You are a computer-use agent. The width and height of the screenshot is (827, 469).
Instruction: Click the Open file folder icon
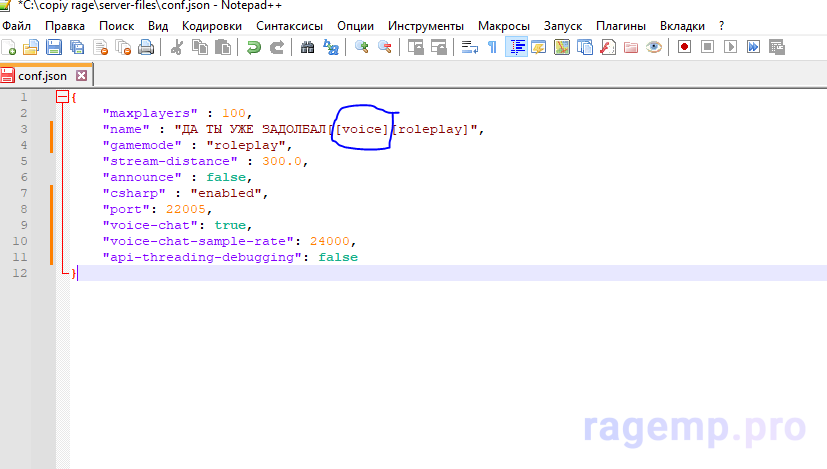coord(31,46)
